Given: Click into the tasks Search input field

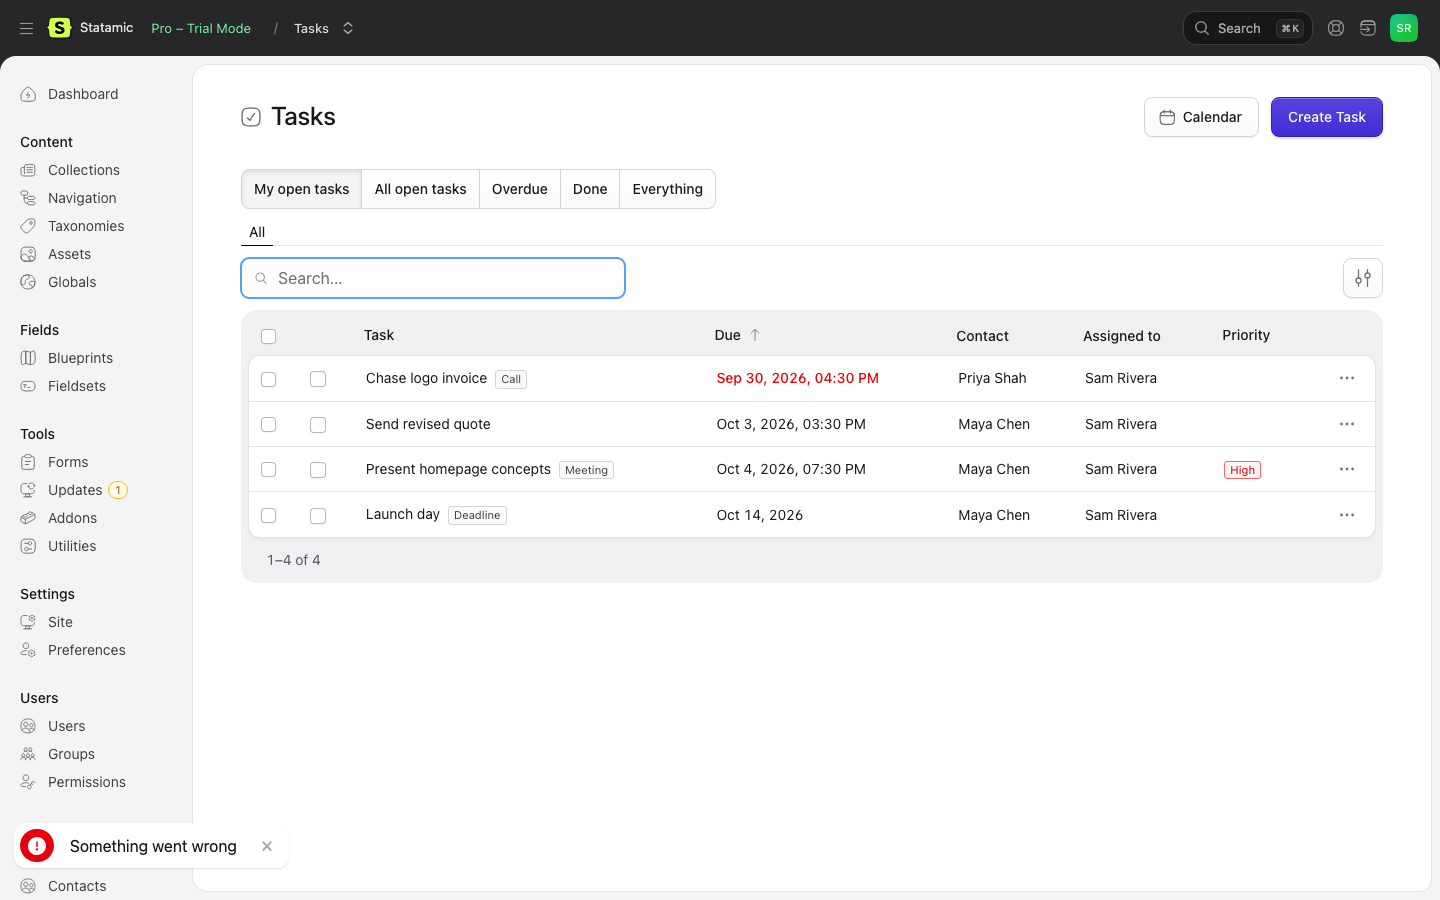Looking at the screenshot, I should 433,278.
